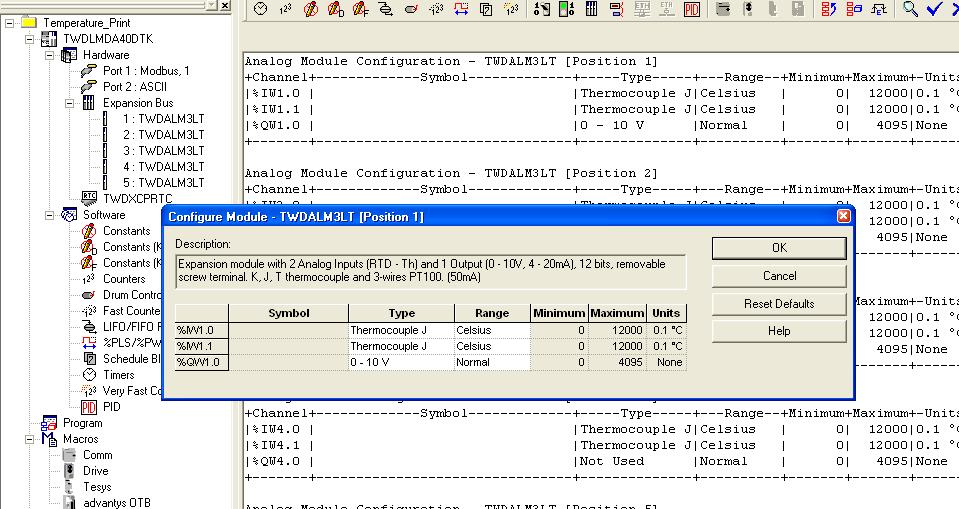Select Drive under Macros

96,471
